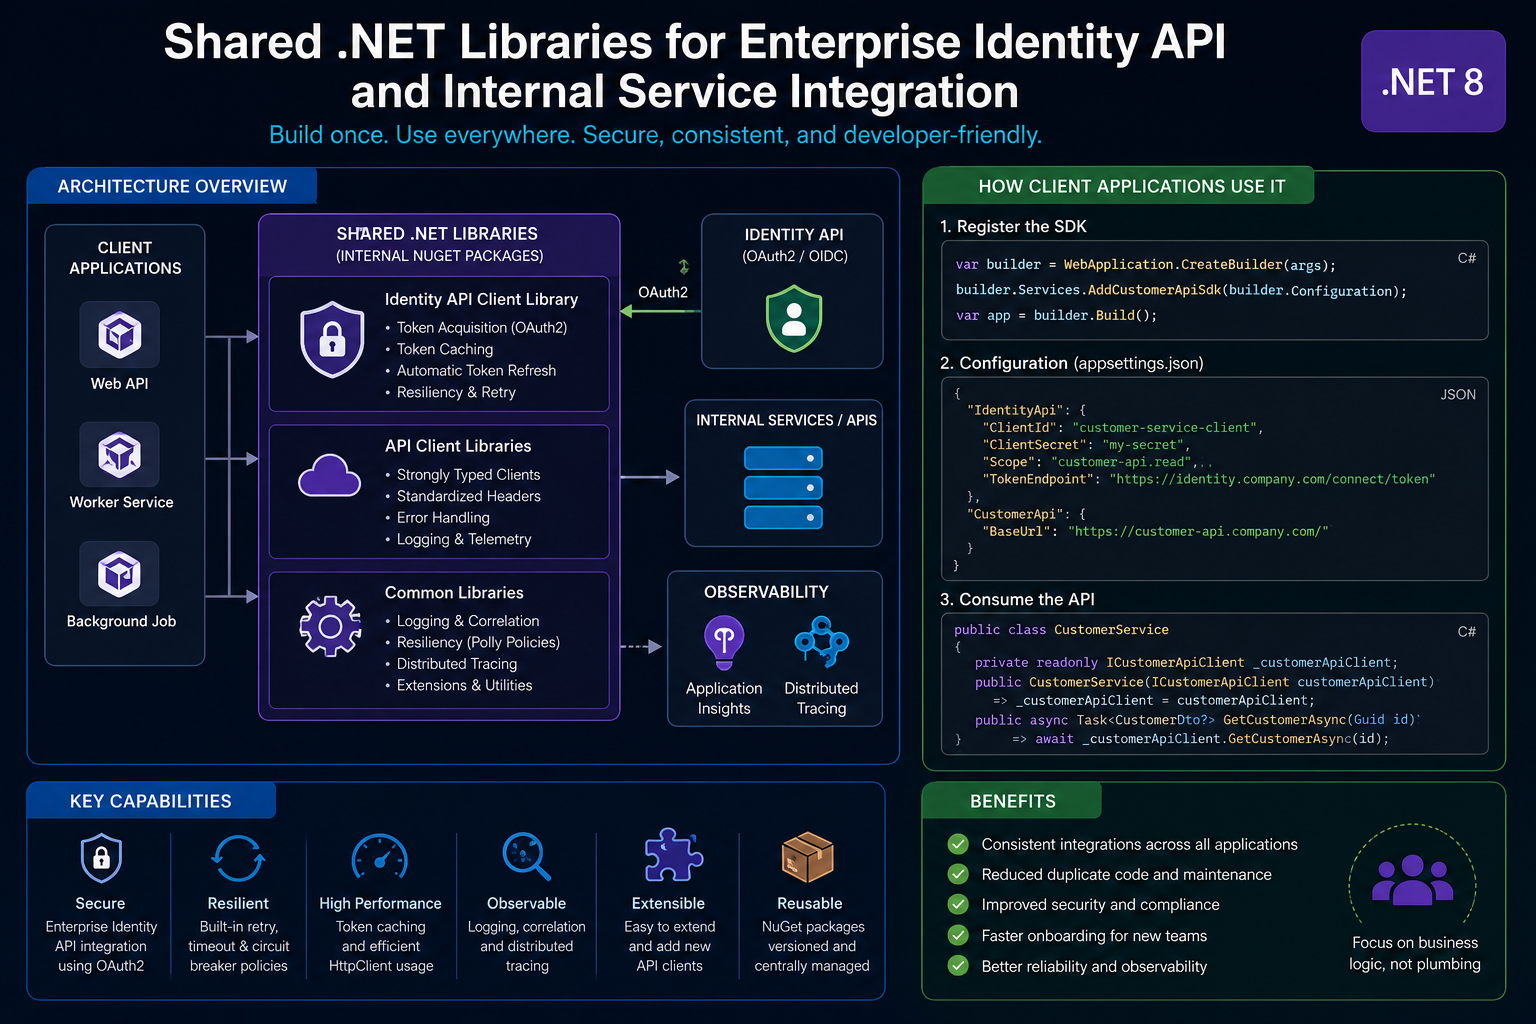Image resolution: width=1536 pixels, height=1024 pixels.
Task: Click the Application Insights lightbulb icon
Action: (x=724, y=641)
